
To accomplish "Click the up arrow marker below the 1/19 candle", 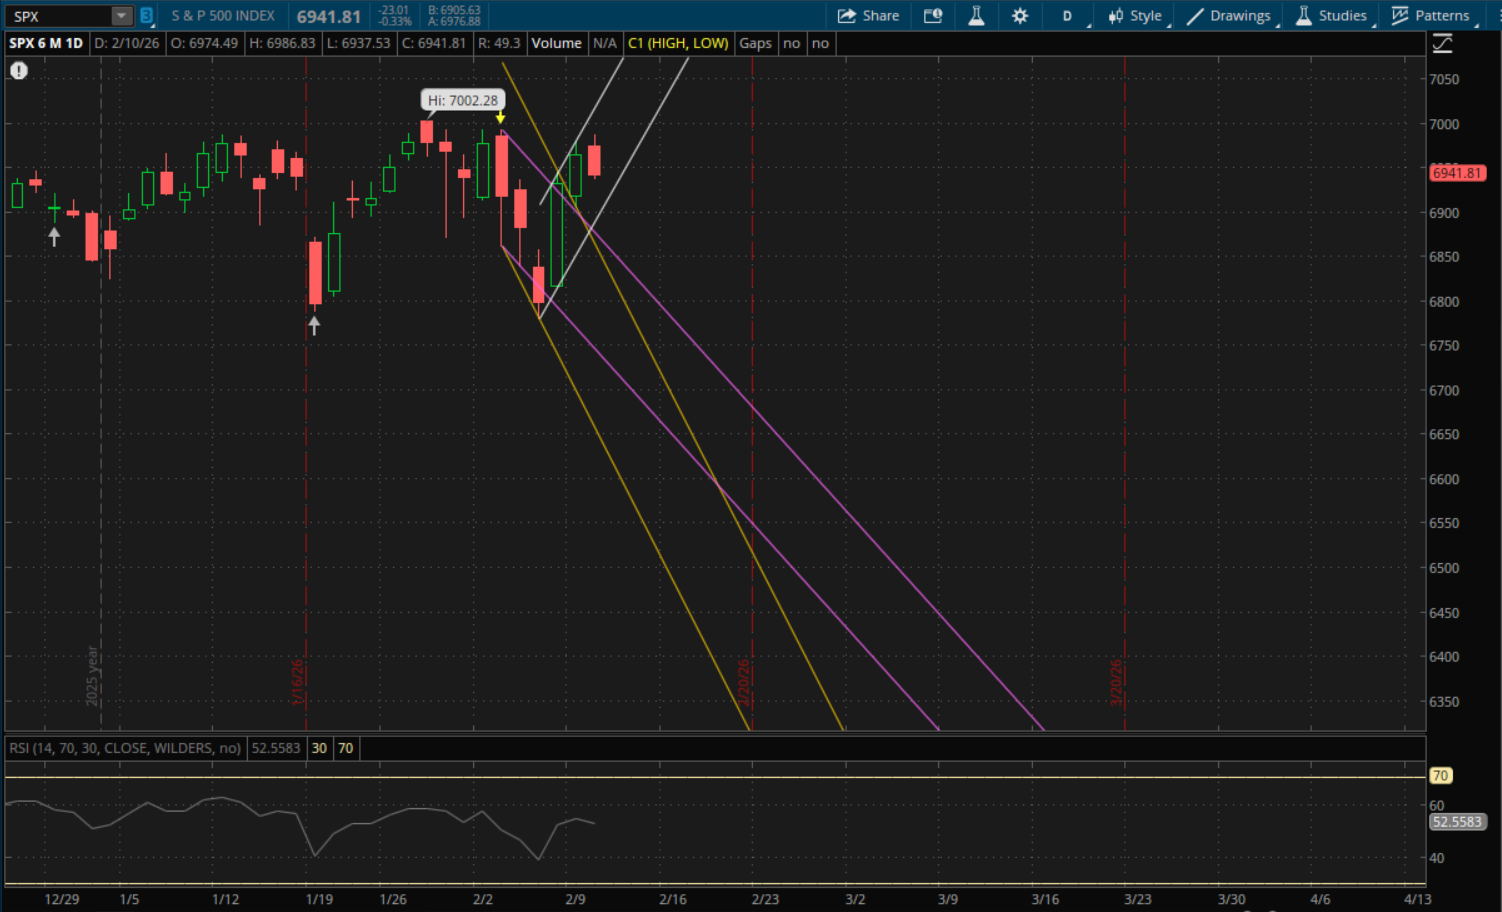I will [x=314, y=326].
